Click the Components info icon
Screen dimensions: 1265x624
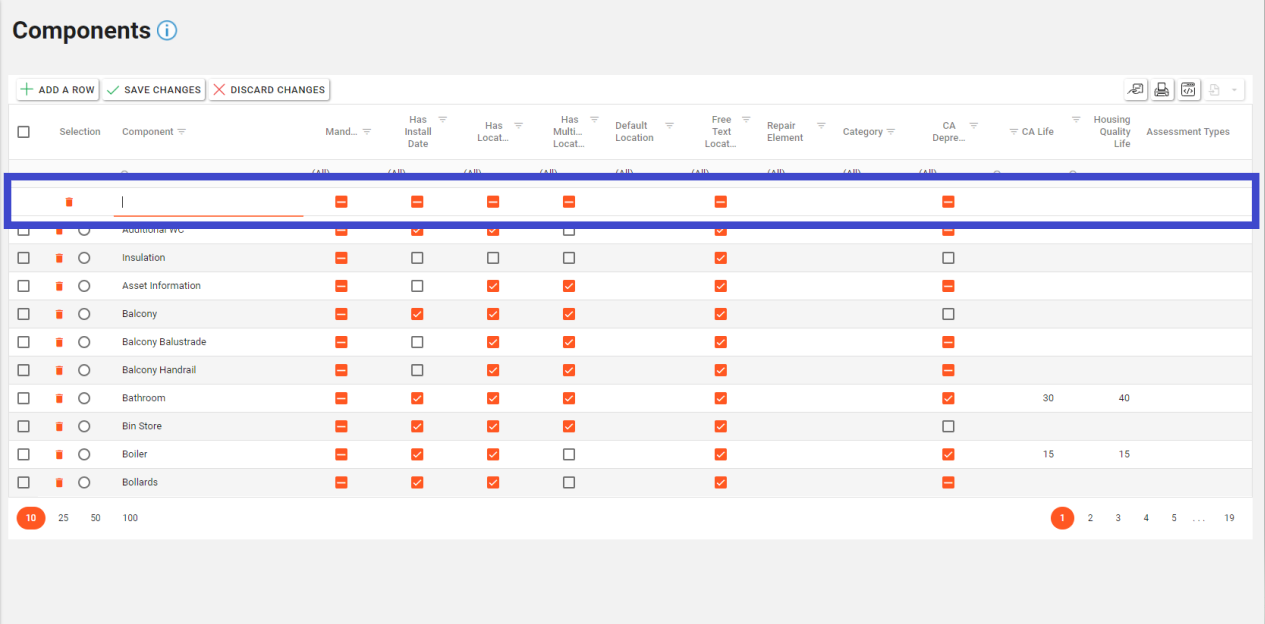tap(167, 31)
